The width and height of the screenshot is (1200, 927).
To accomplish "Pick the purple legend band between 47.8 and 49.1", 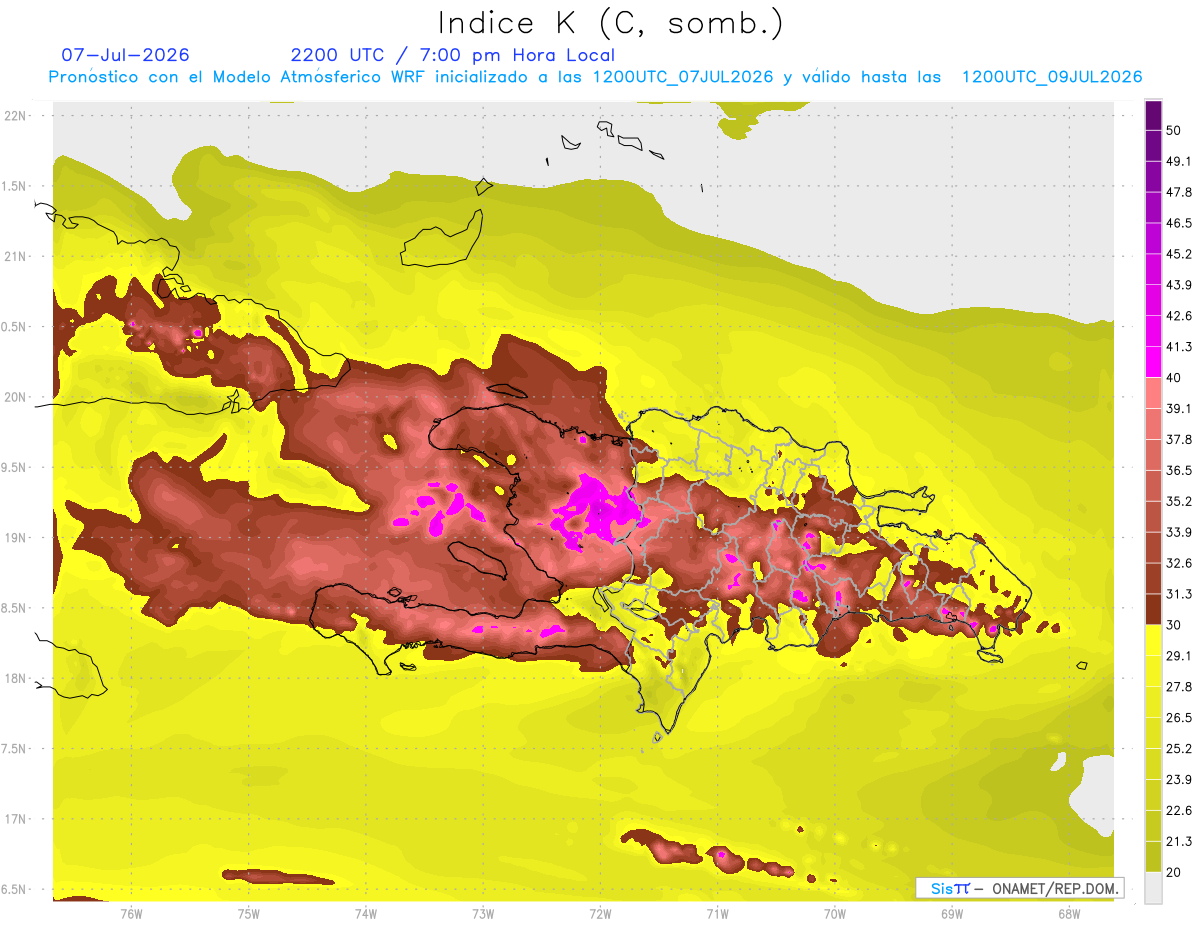I will coord(1153,176).
